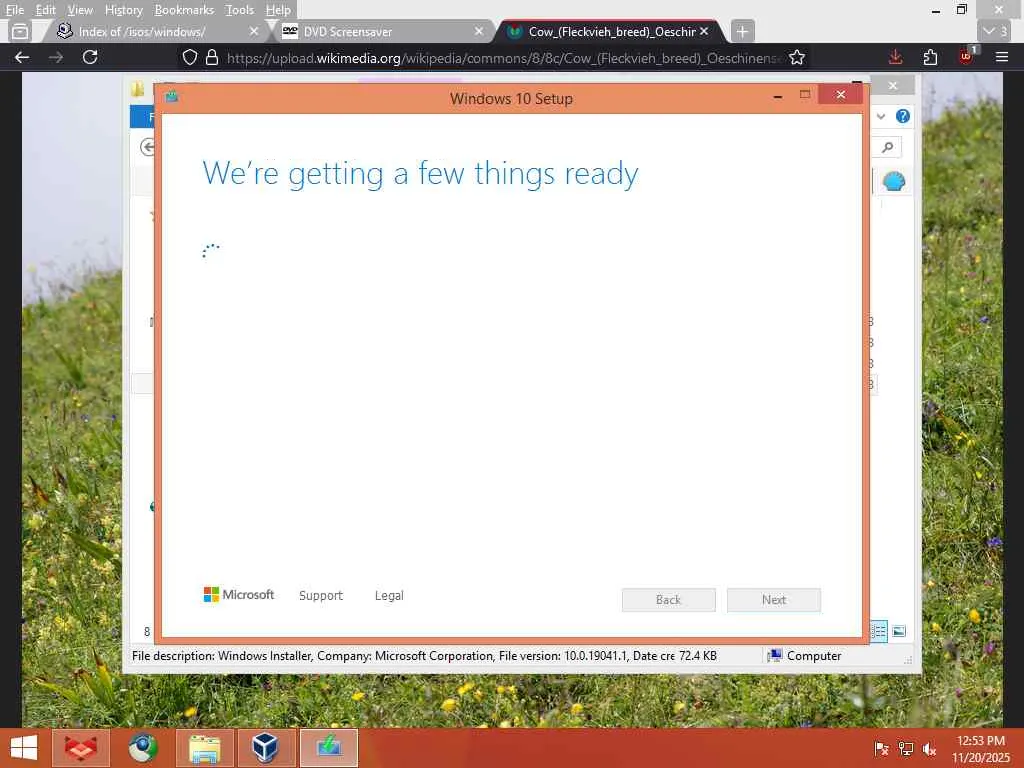
Task: Select the Cow_(Fleckvieh_breed) tab
Action: 611,31
